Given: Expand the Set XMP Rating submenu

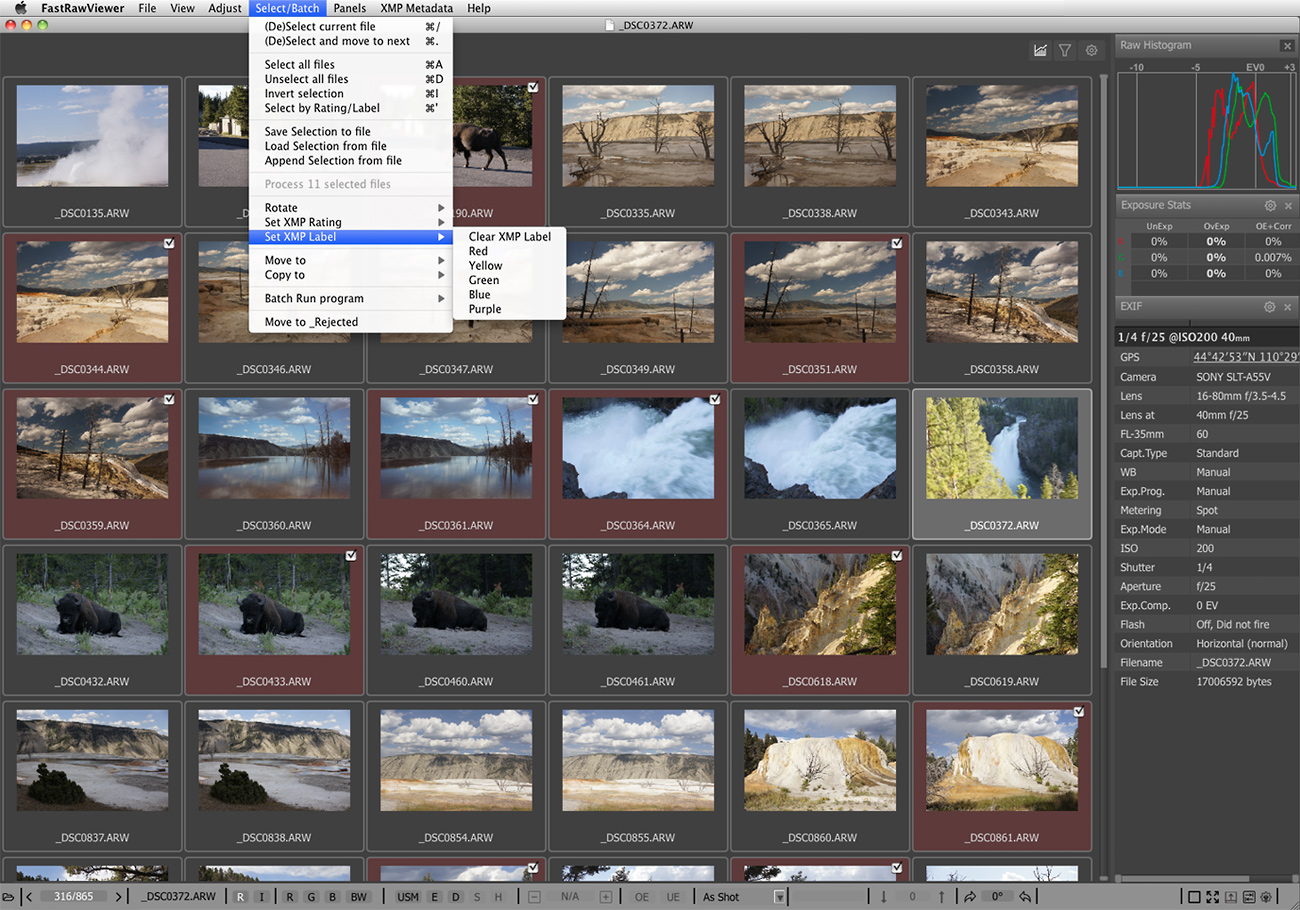Looking at the screenshot, I should pyautogui.click(x=310, y=221).
